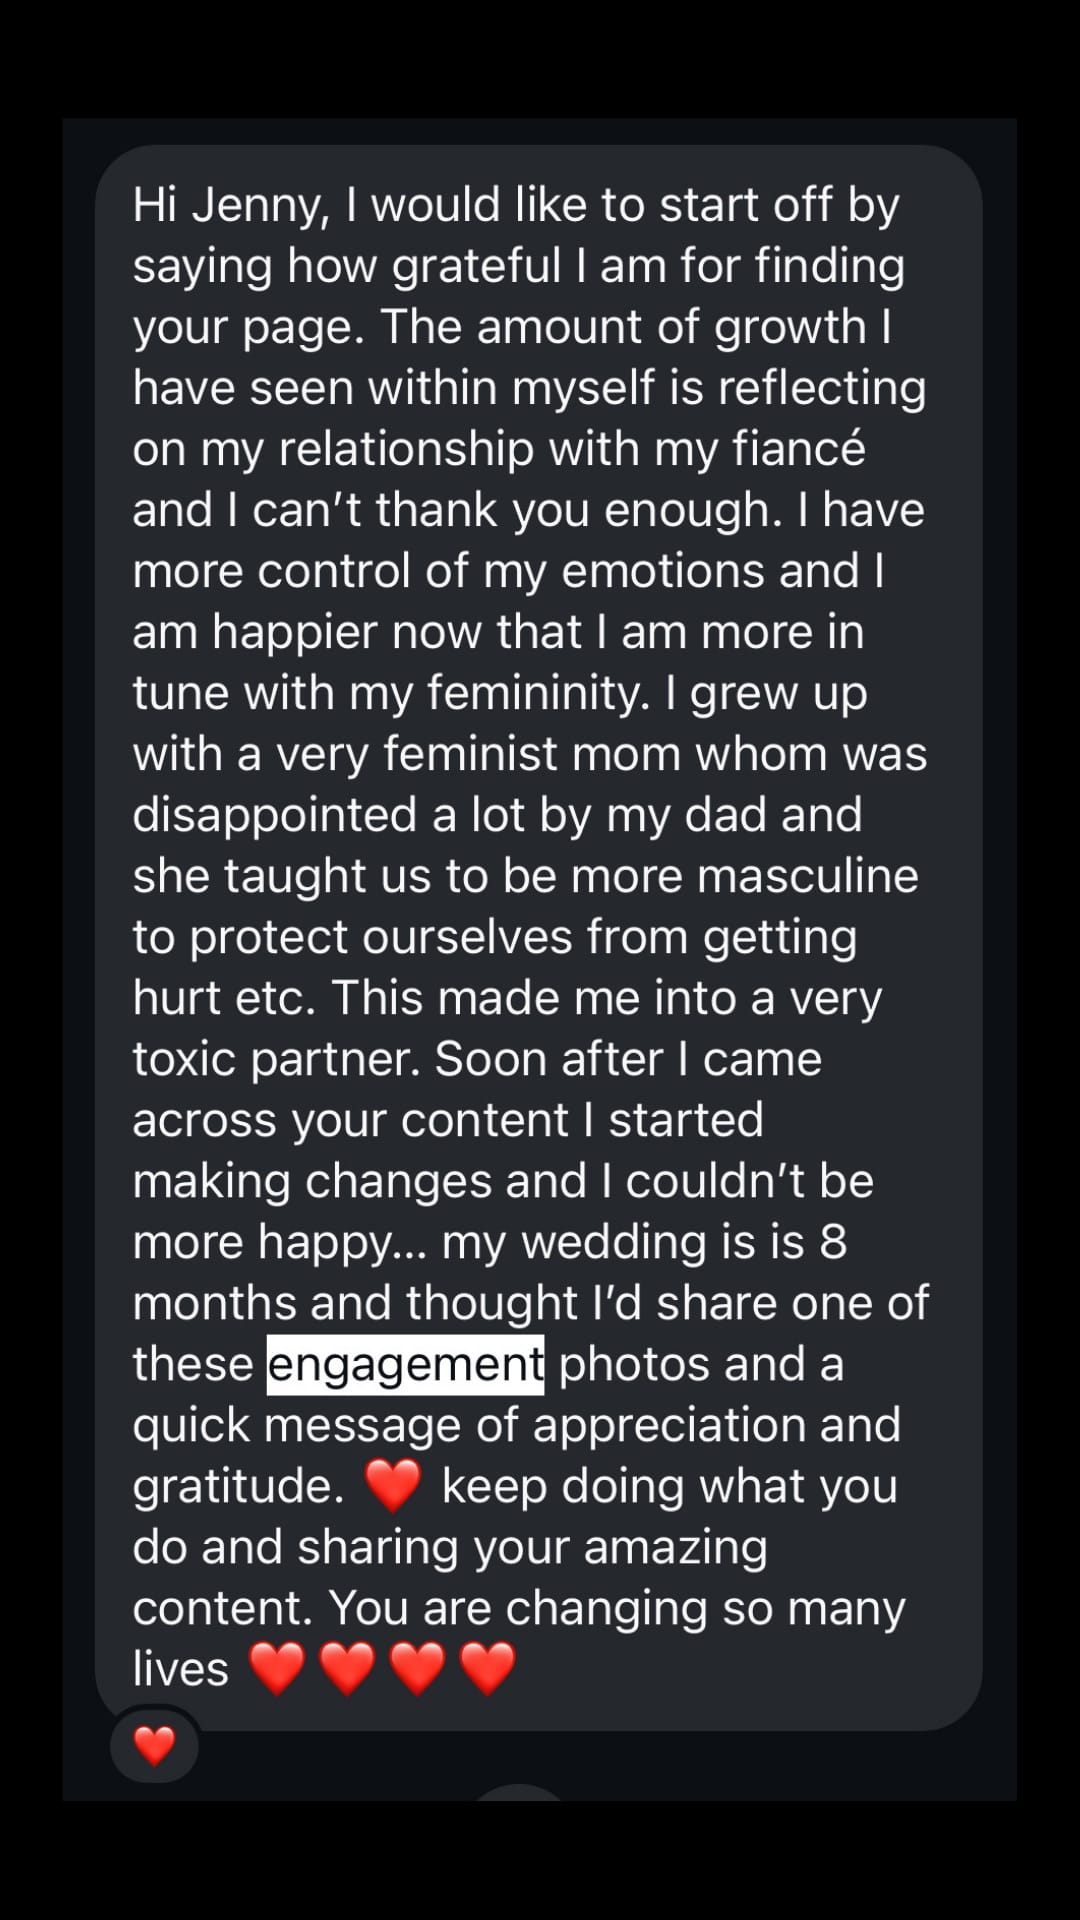
Task: Click the word "grateful" in the message
Action: [x=476, y=266]
